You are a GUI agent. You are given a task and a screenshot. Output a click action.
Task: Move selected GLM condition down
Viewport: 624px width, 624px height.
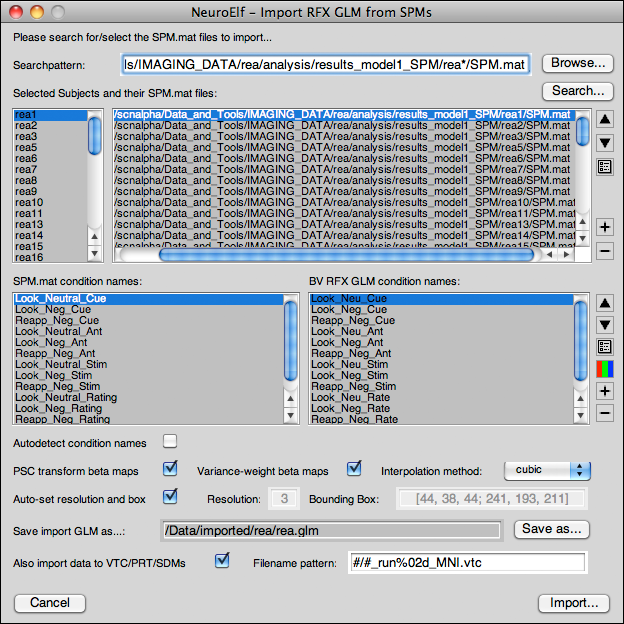(x=604, y=325)
